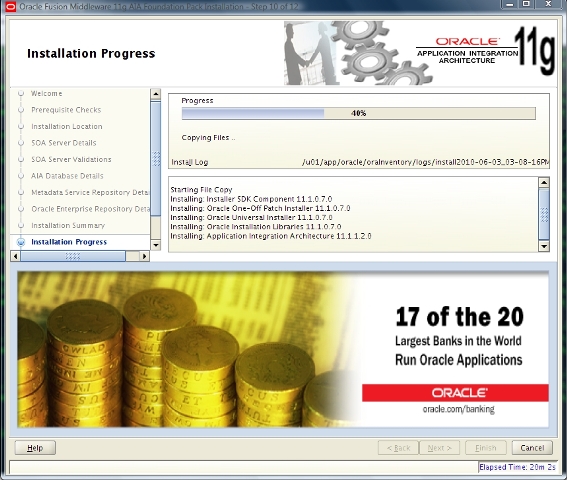Viewport: 567px width, 480px height.
Task: Click 'Oracle Installation Libraries' log line
Action: tap(256, 227)
